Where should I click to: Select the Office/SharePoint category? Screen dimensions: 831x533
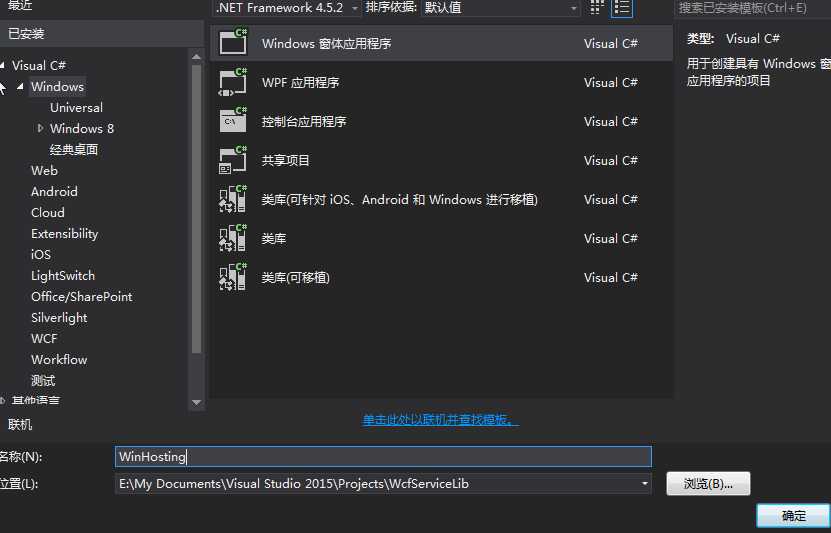[x=82, y=297]
